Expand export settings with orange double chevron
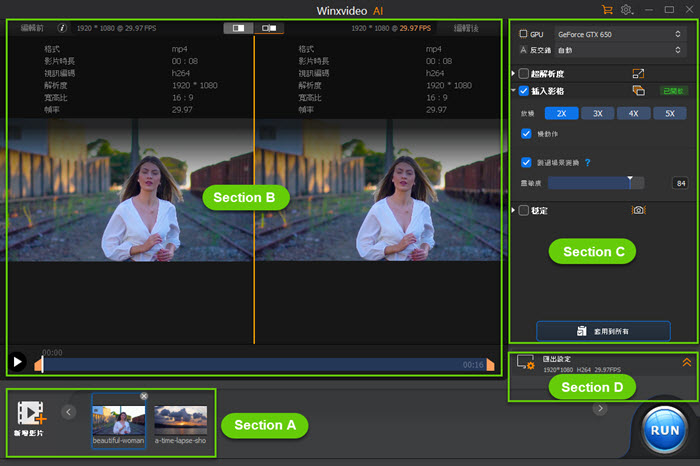 point(687,362)
